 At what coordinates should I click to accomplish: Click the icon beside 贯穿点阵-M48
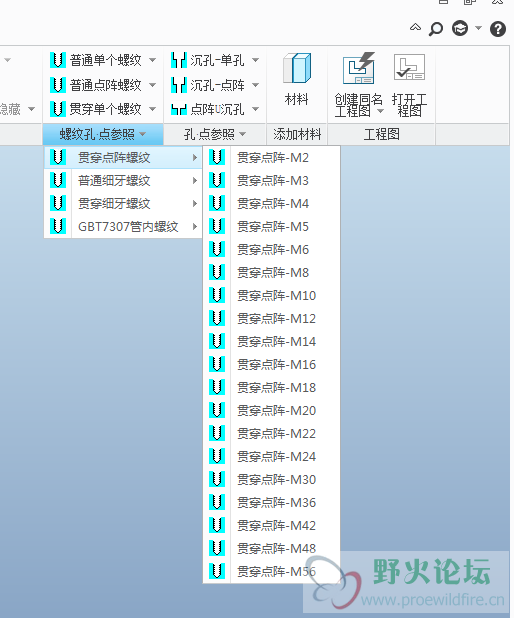[x=217, y=548]
